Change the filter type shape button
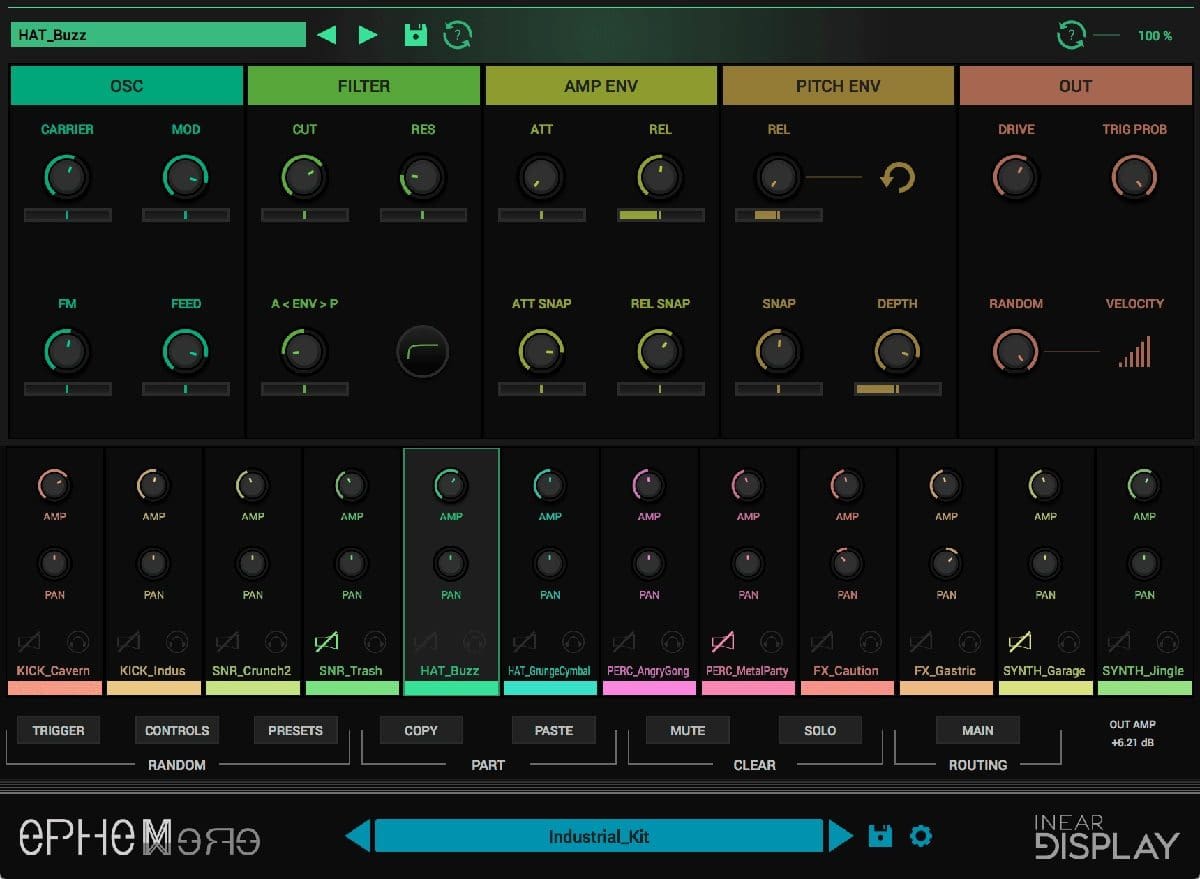The image size is (1200, 879). [423, 352]
